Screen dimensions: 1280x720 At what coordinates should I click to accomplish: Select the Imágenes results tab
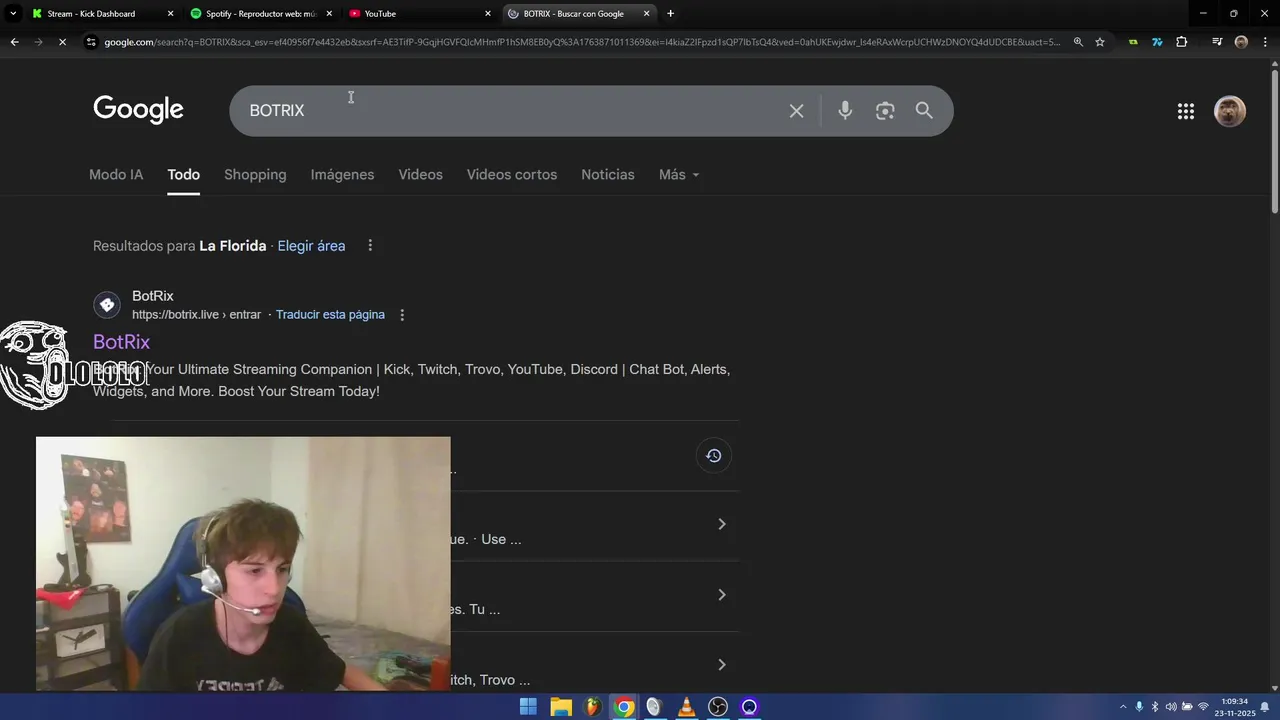[342, 175]
